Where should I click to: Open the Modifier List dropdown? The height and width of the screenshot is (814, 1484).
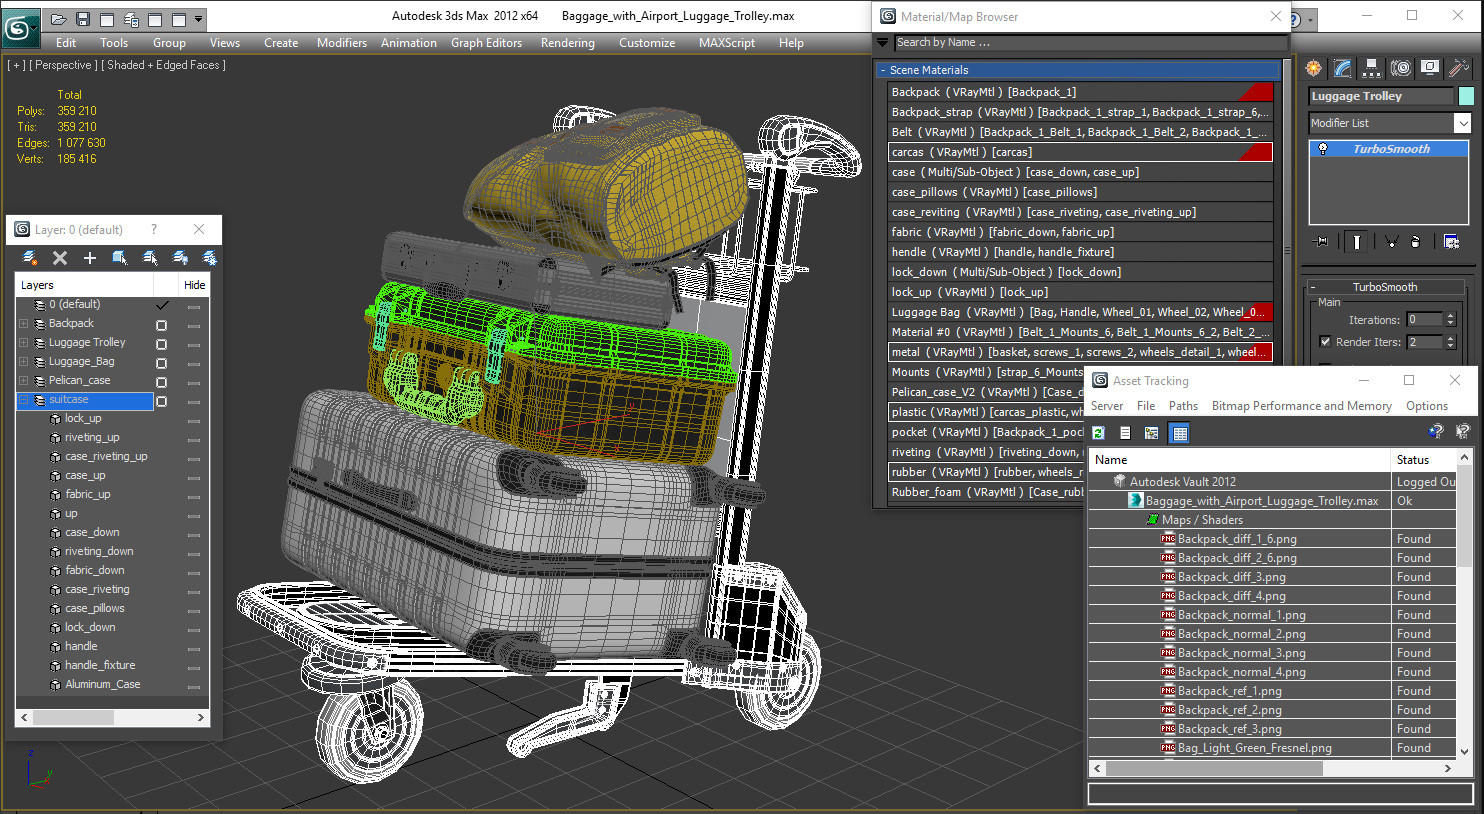pos(1462,123)
